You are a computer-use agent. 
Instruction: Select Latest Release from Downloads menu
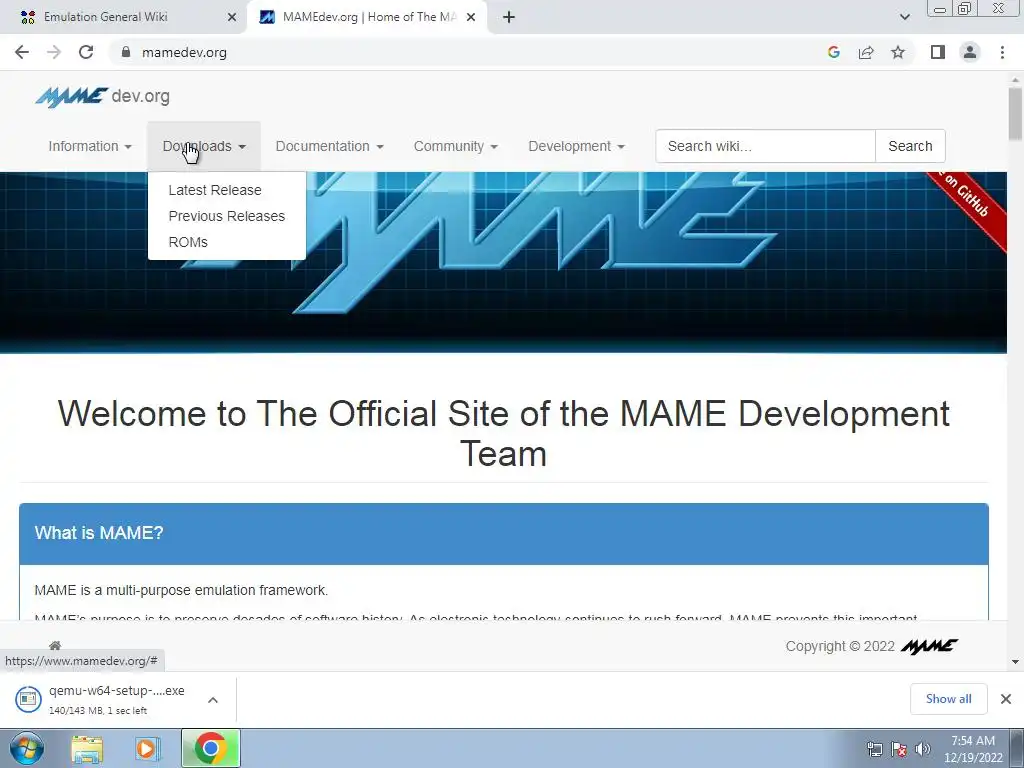215,190
